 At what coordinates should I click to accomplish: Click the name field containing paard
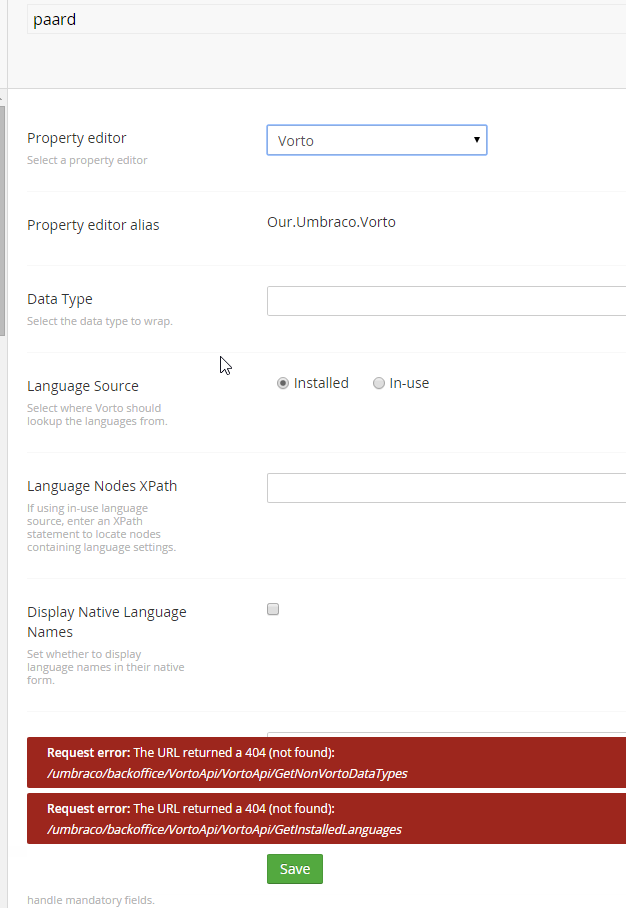(x=327, y=19)
